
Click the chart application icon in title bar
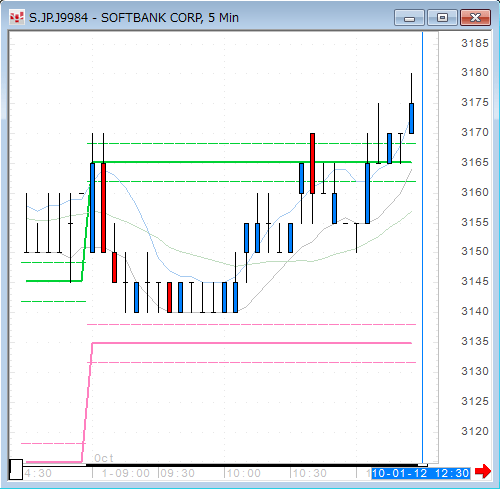pyautogui.click(x=17, y=17)
